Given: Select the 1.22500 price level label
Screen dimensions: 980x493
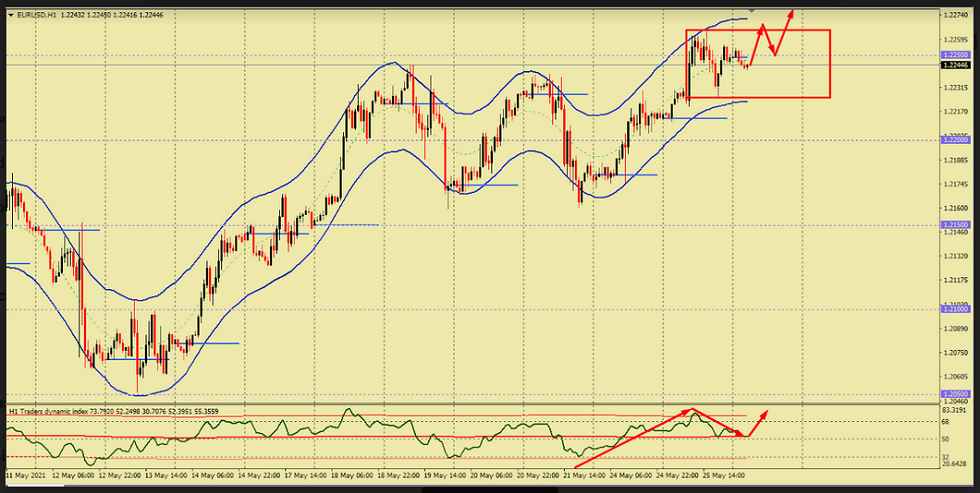Looking at the screenshot, I should [956, 54].
